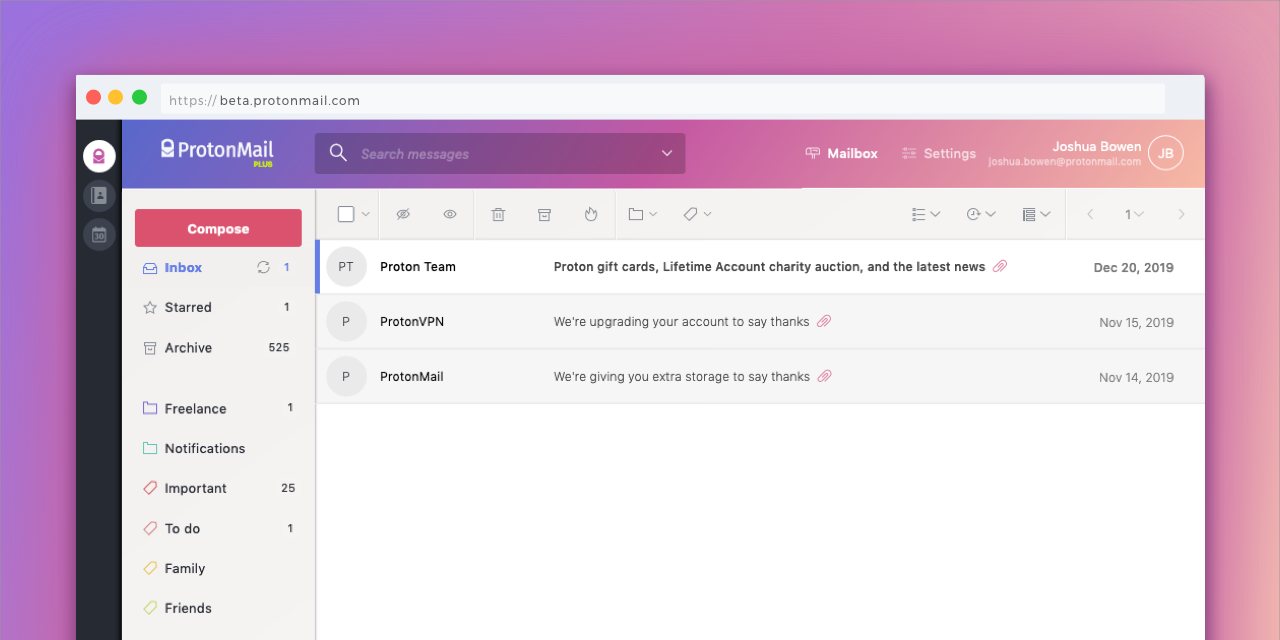Click the star icon beside Starred
1280x640 pixels.
point(150,307)
